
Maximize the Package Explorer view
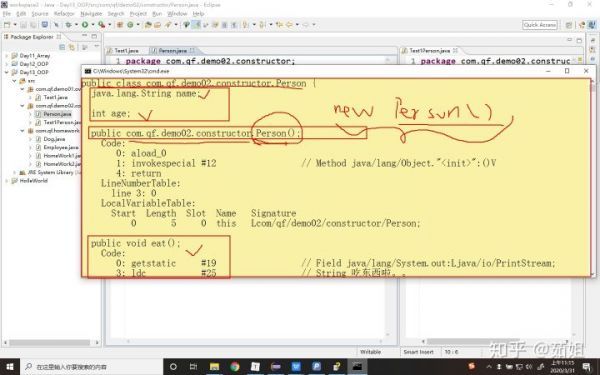pyautogui.click(x=94, y=36)
